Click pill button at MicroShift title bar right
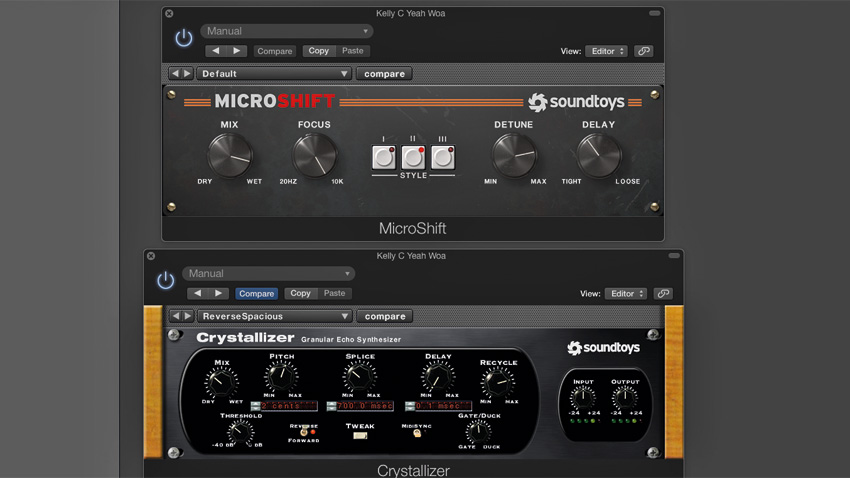This screenshot has height=478, width=850. point(655,13)
